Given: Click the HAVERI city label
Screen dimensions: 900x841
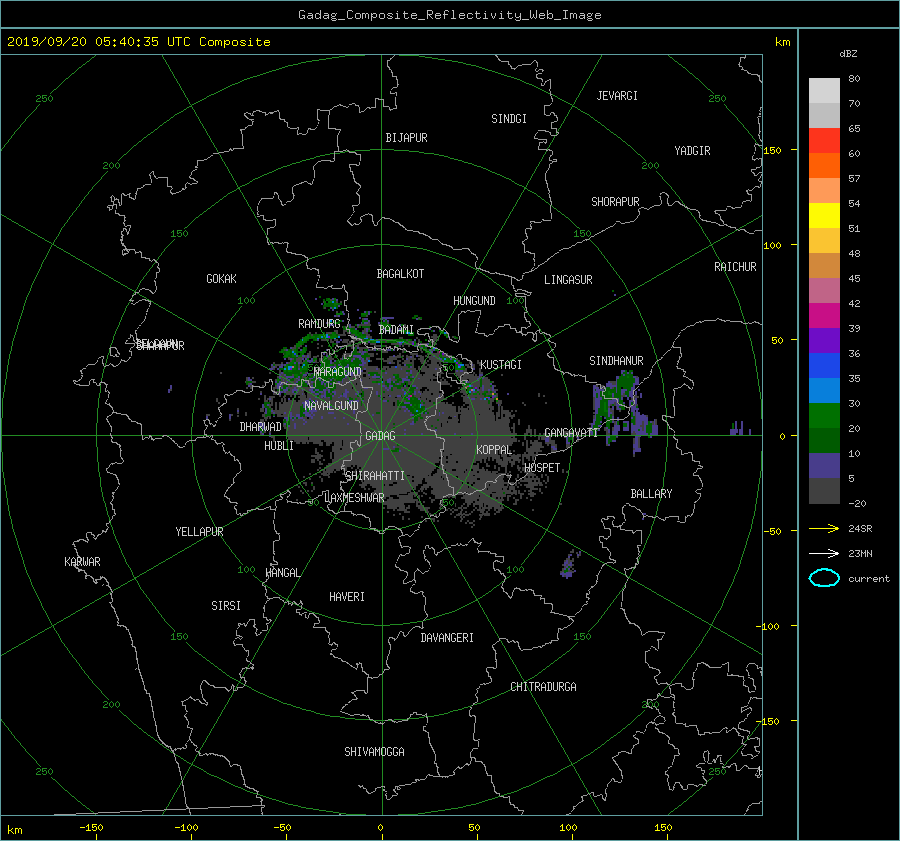Looking at the screenshot, I should pos(347,597).
